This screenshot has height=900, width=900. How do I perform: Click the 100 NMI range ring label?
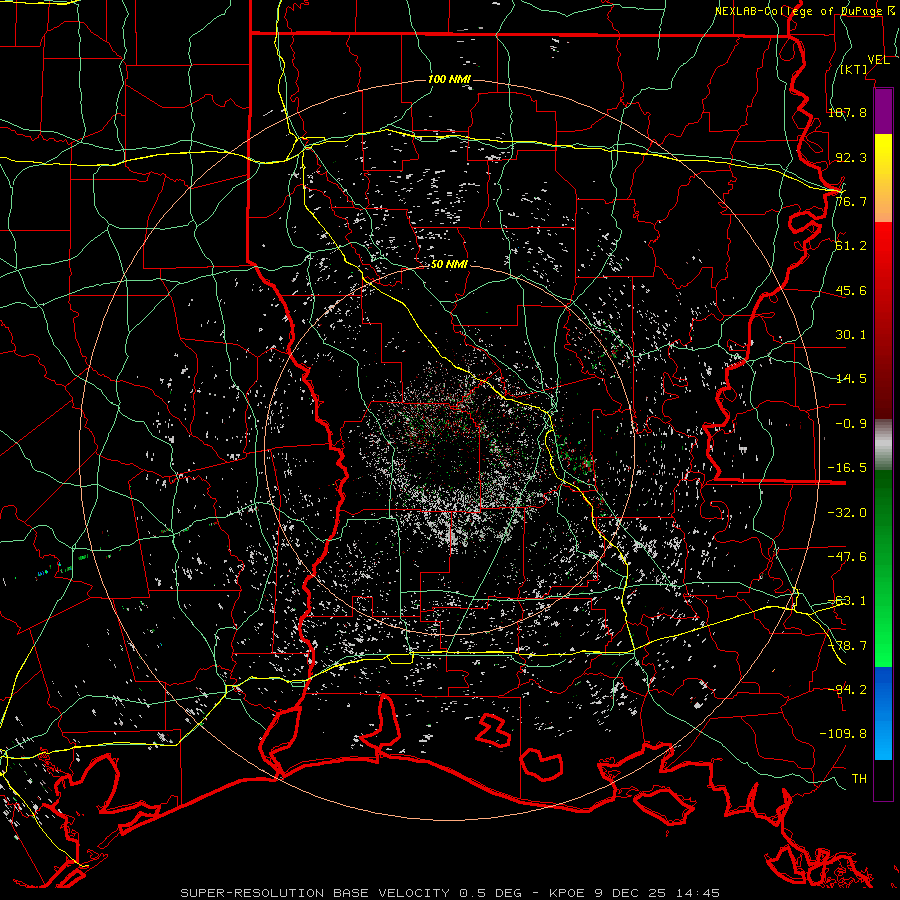(x=449, y=79)
